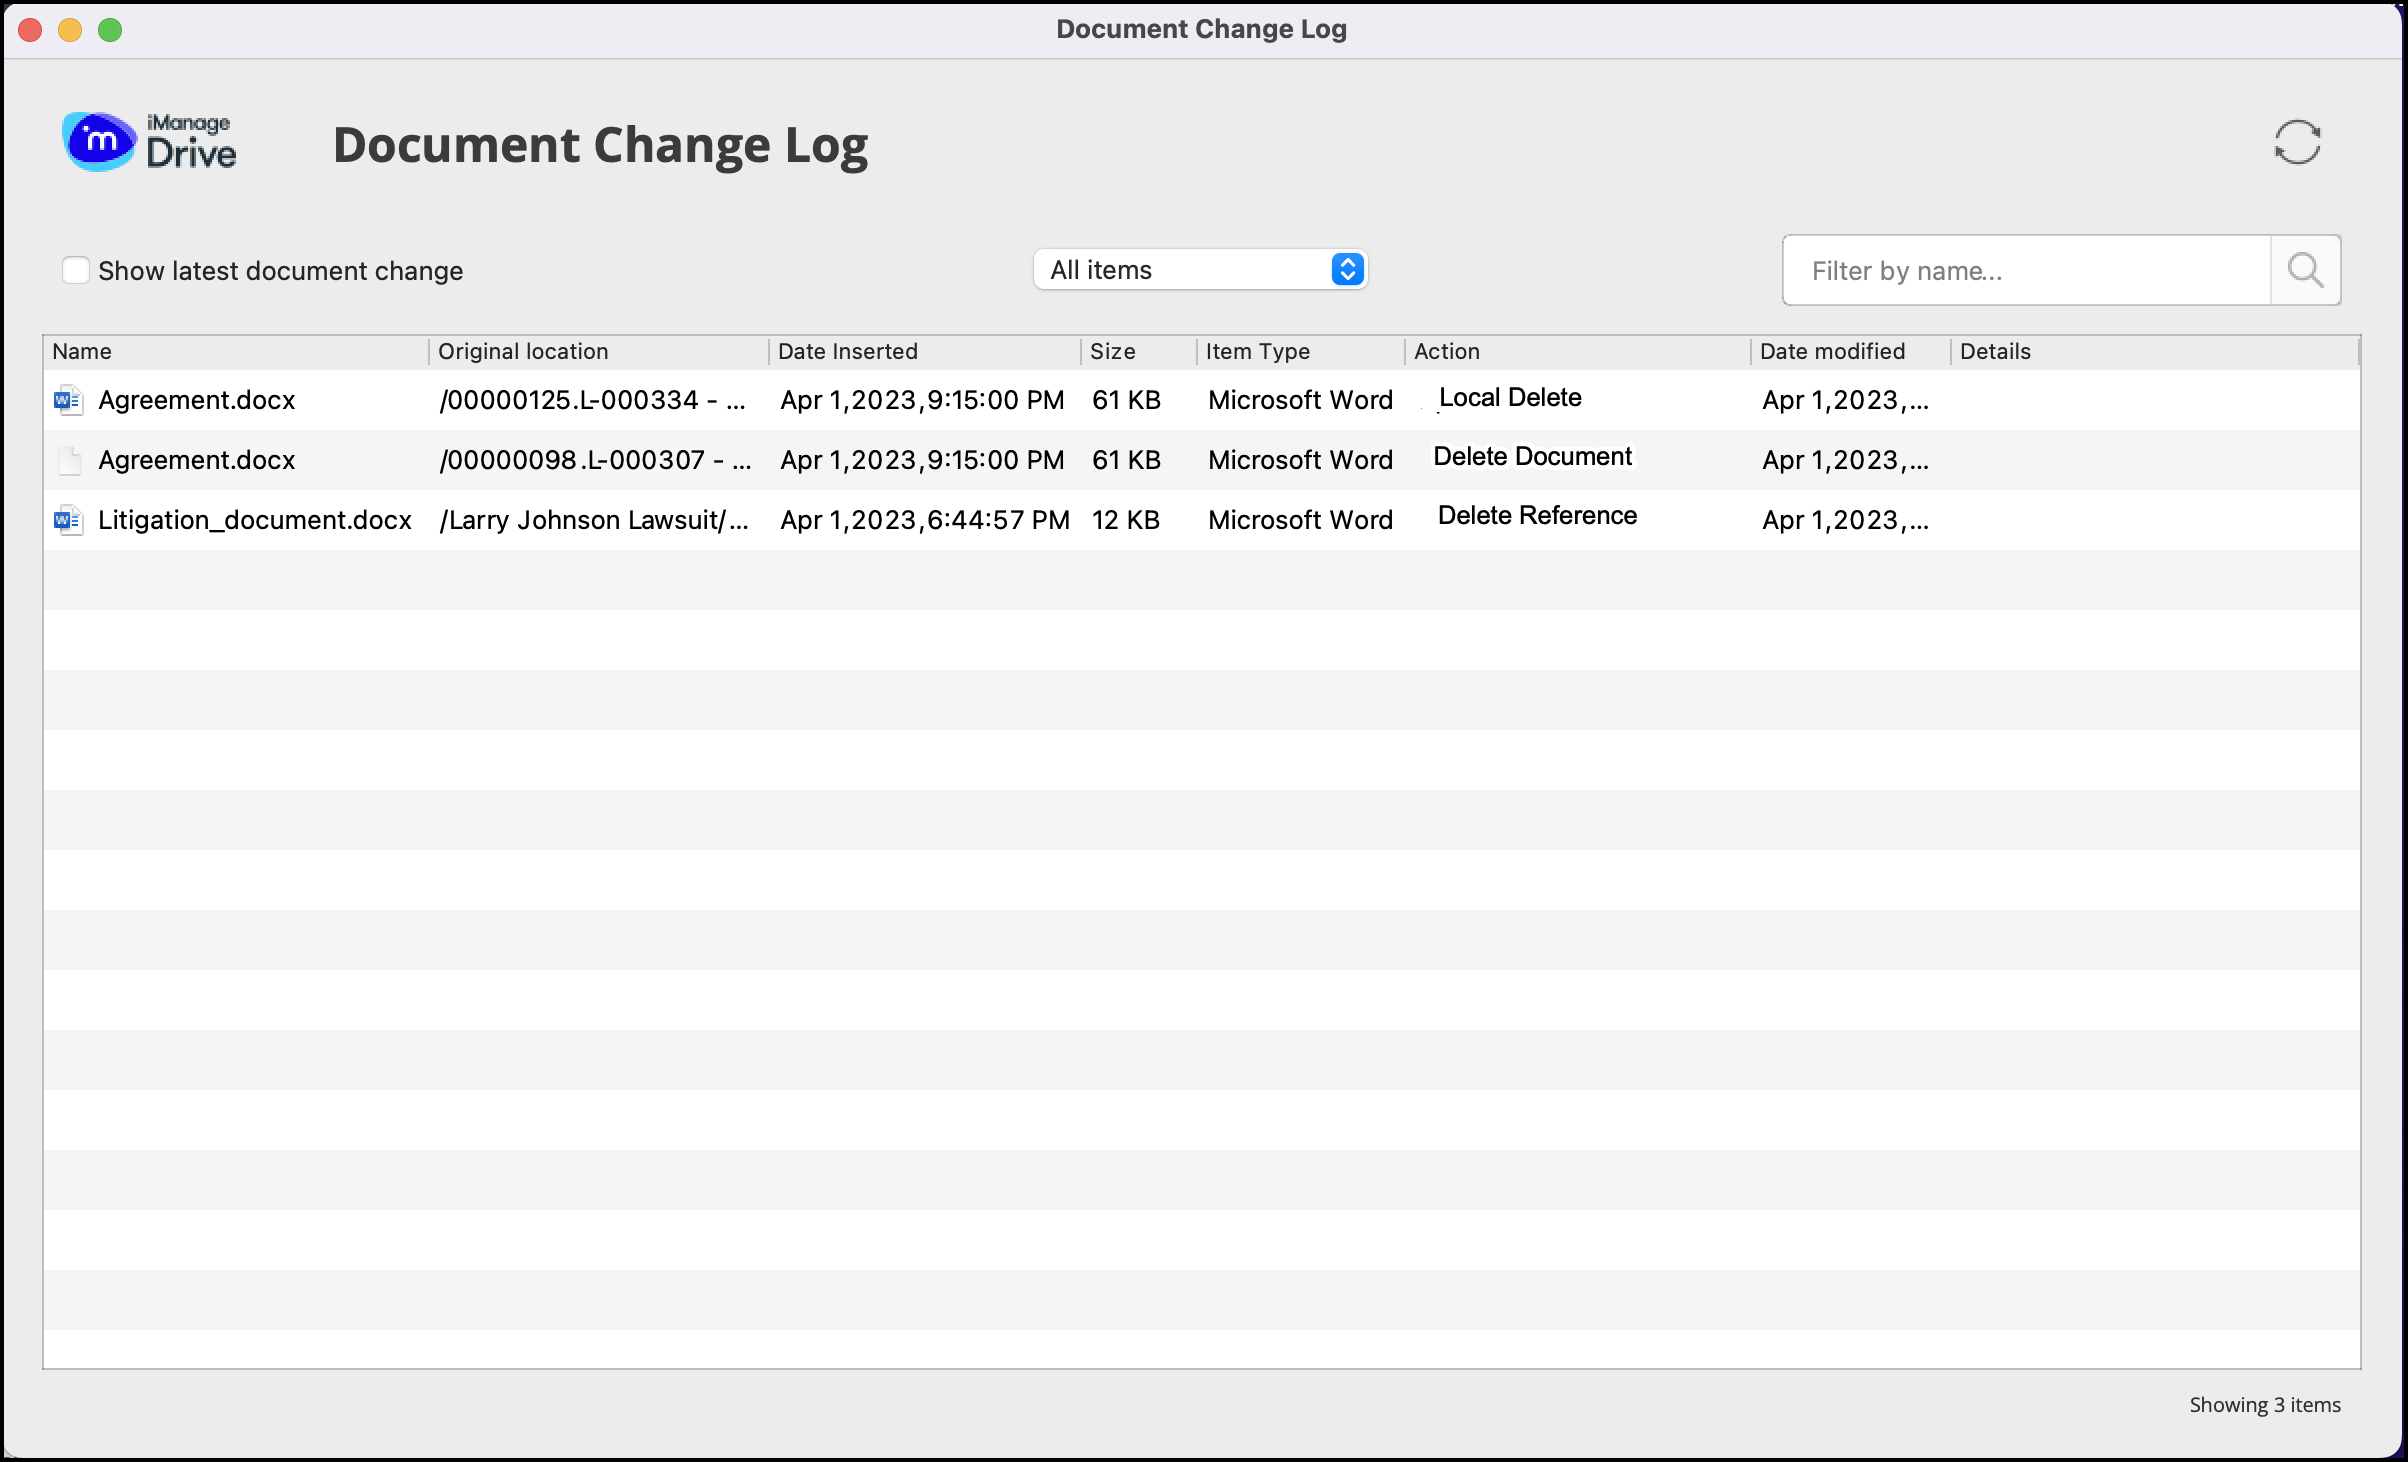Screen dimensions: 2408x1462
Task: Click the iManage Drive logo
Action: point(150,142)
